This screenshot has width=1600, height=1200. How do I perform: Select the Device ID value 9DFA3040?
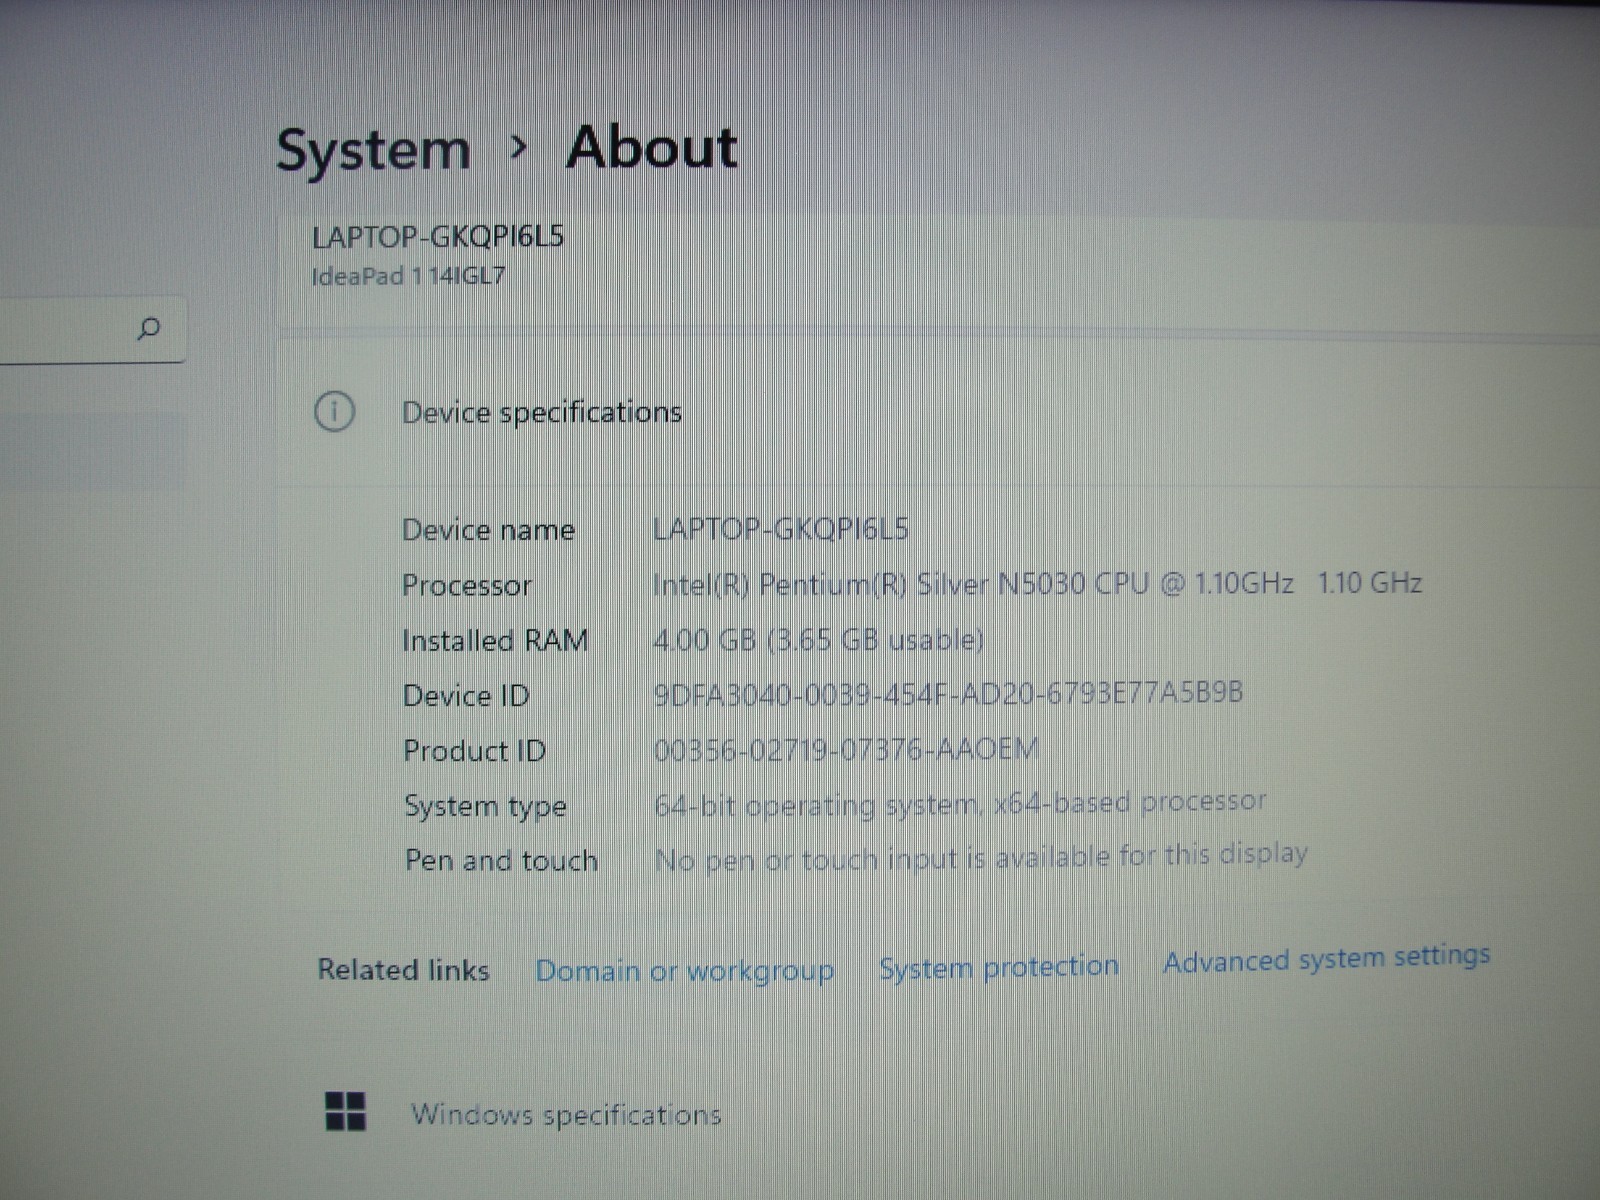(947, 693)
